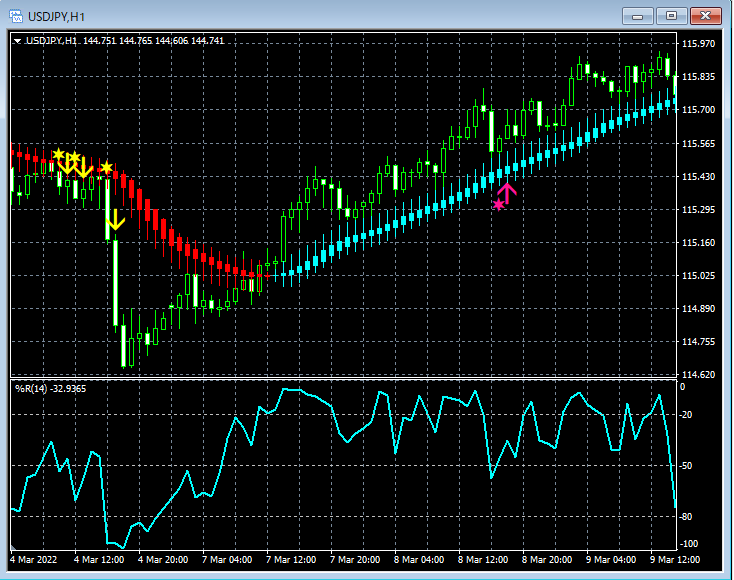Maximize the USDJPY,H1 chart window
Viewport: 734px width, 580px height.
click(x=671, y=16)
